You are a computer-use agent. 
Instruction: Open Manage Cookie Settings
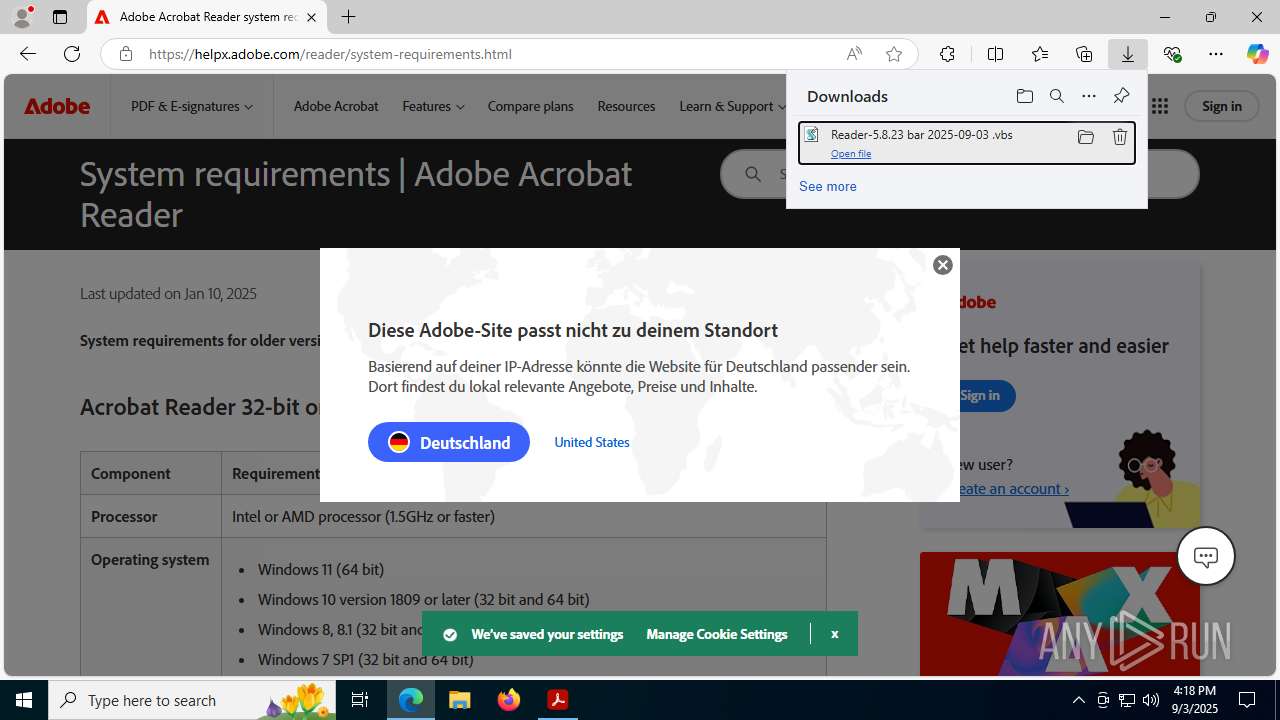click(717, 634)
